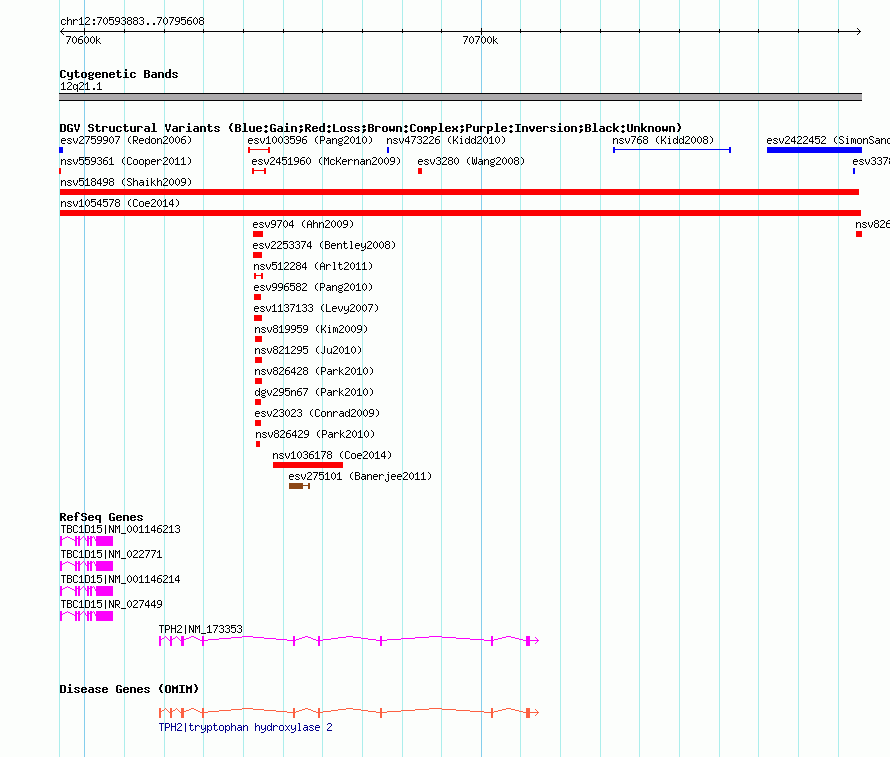890x757 pixels.
Task: Open TBC1D15|NM_001146213 gene label
Action: click(120, 529)
